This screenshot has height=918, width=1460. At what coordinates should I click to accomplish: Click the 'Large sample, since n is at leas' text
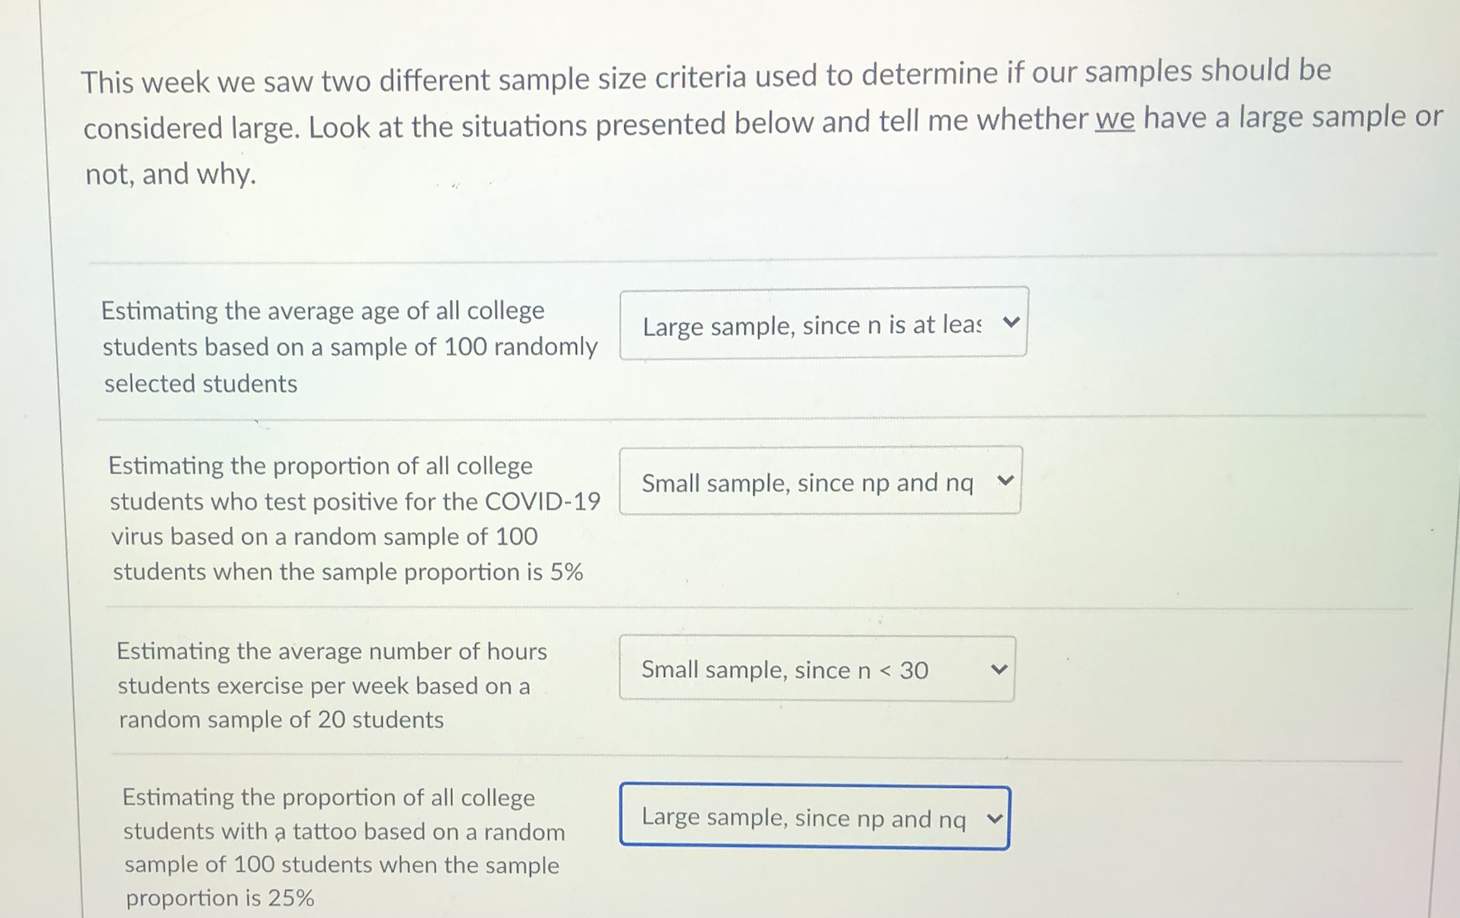click(811, 325)
